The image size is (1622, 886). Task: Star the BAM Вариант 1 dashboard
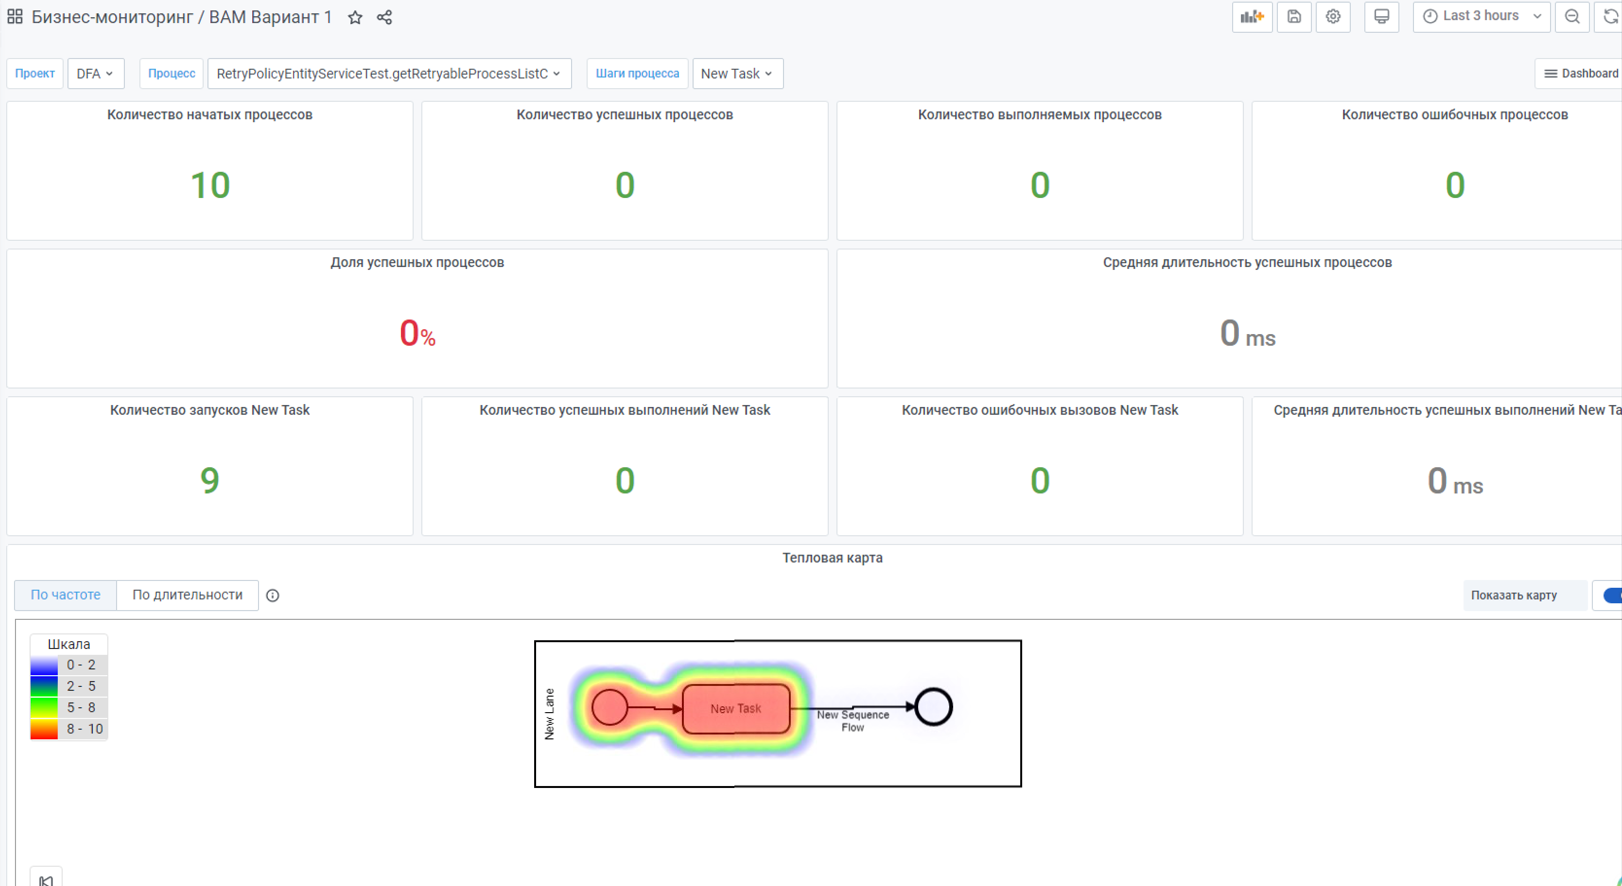355,17
